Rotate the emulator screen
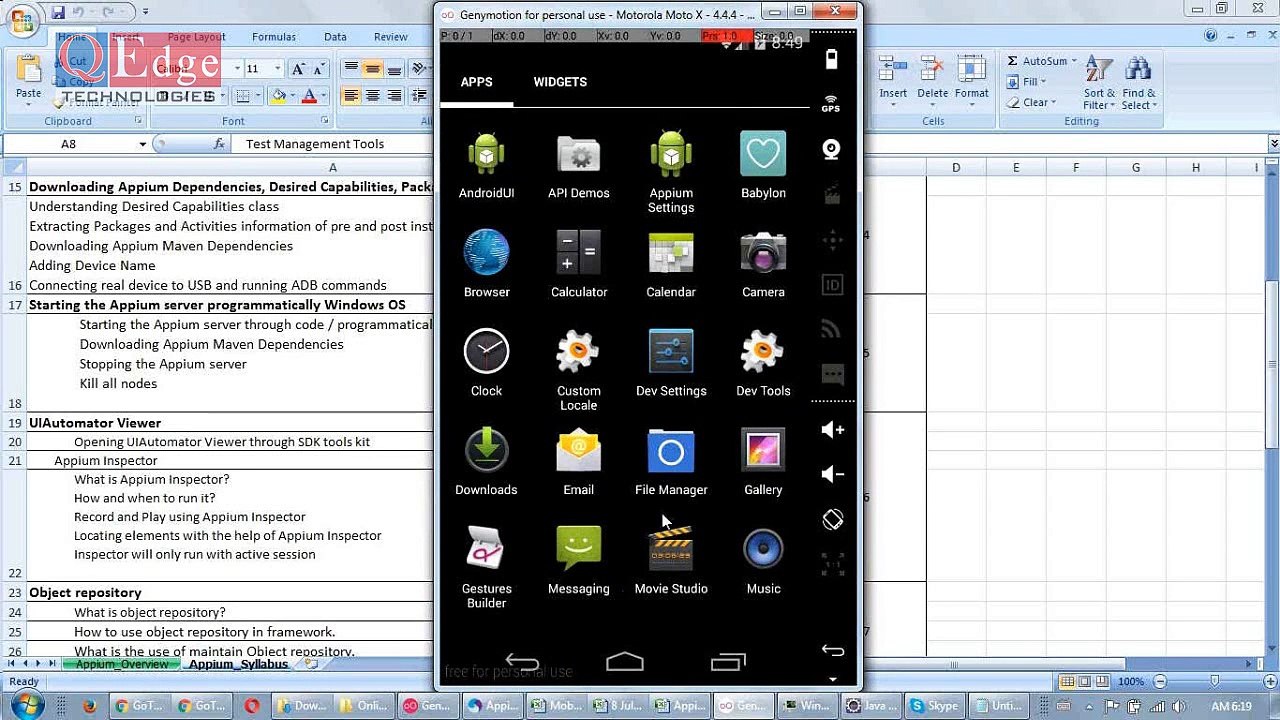The width and height of the screenshot is (1280, 720). coord(832,519)
